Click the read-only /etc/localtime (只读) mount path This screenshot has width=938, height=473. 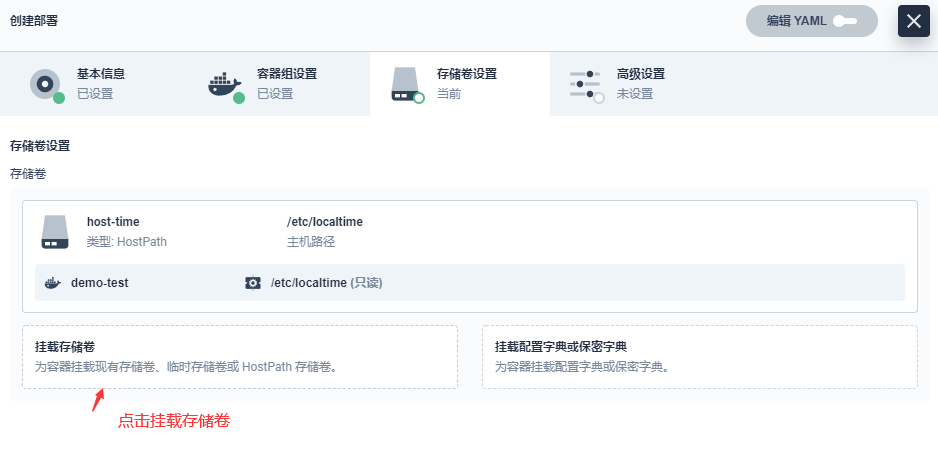pos(326,283)
